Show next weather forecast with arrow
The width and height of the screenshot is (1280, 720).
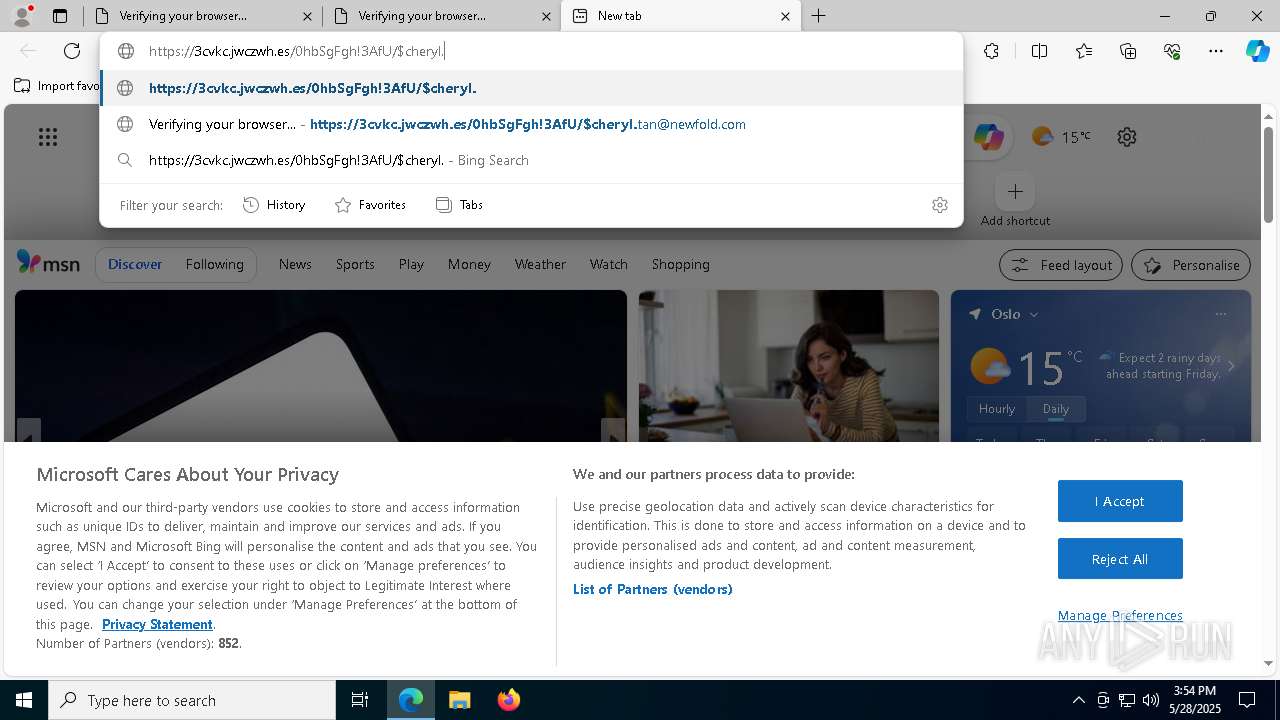(1231, 366)
